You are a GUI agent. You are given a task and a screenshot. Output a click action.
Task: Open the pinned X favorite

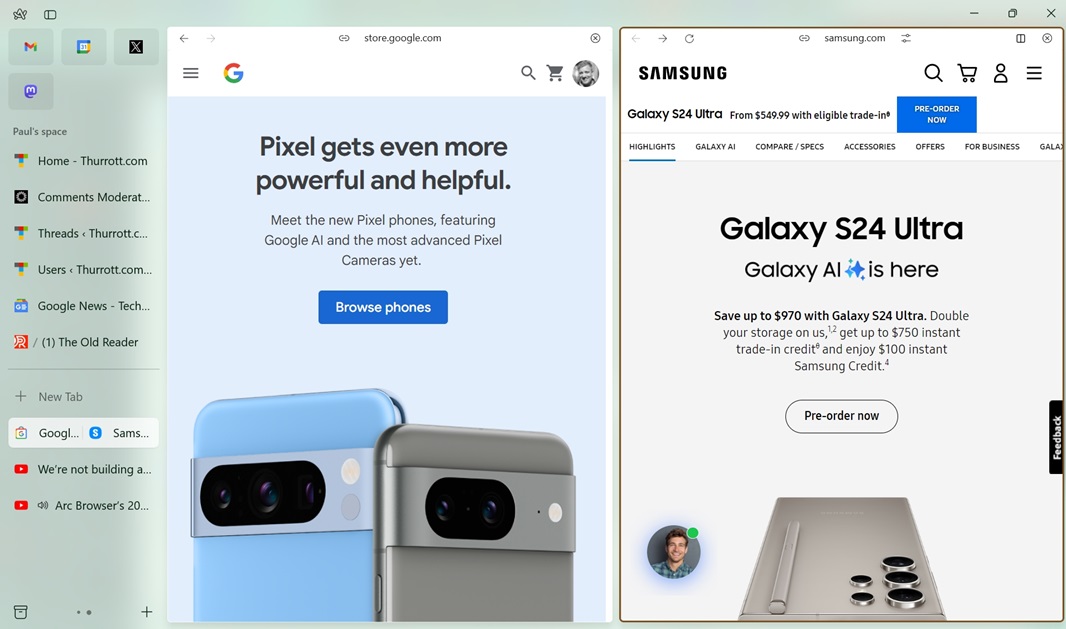[x=136, y=47]
